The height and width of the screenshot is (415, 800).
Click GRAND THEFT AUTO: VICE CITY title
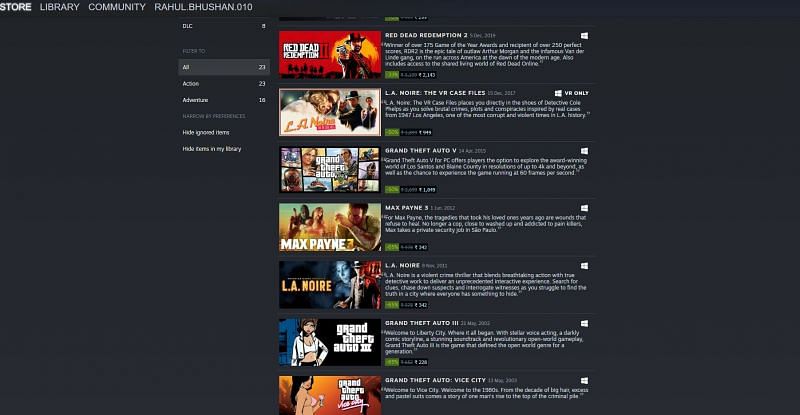[435, 380]
